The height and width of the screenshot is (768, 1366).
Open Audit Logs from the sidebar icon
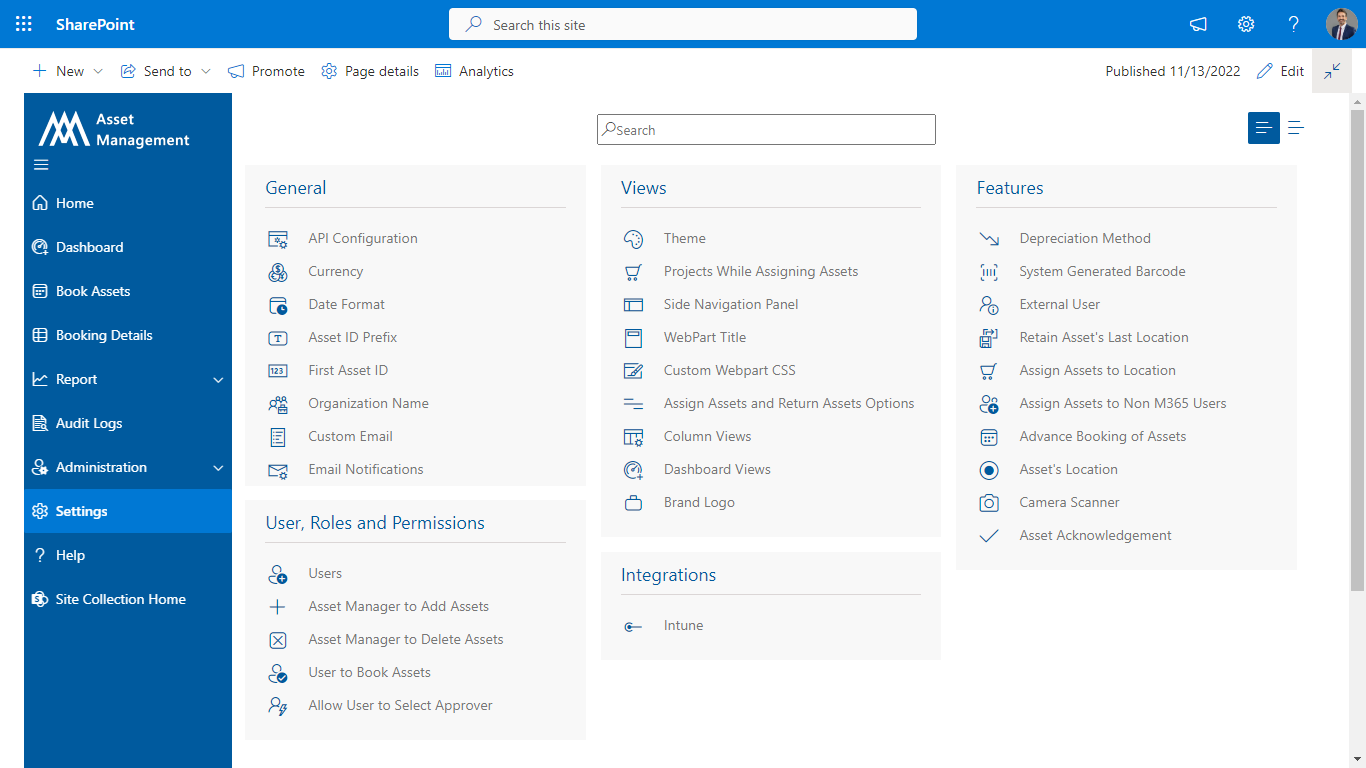pos(40,423)
